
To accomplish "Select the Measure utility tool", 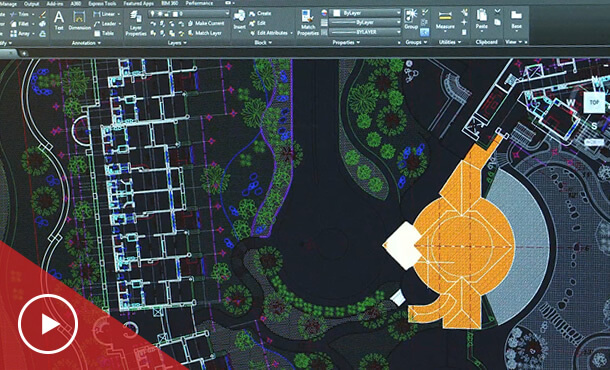I will (445, 20).
